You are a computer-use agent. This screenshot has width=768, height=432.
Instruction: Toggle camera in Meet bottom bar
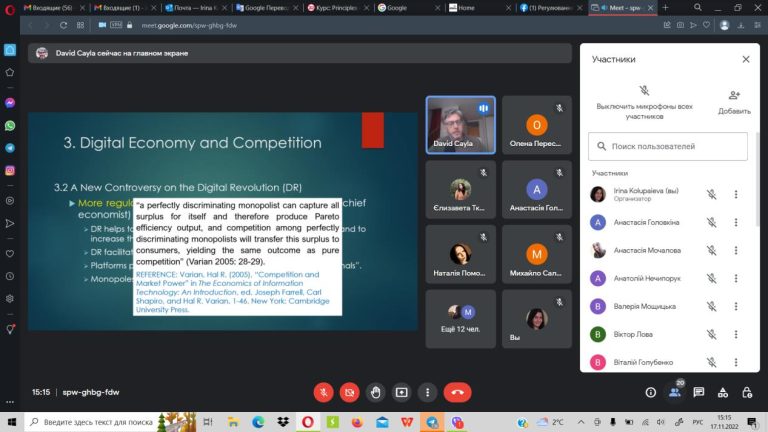[349, 392]
